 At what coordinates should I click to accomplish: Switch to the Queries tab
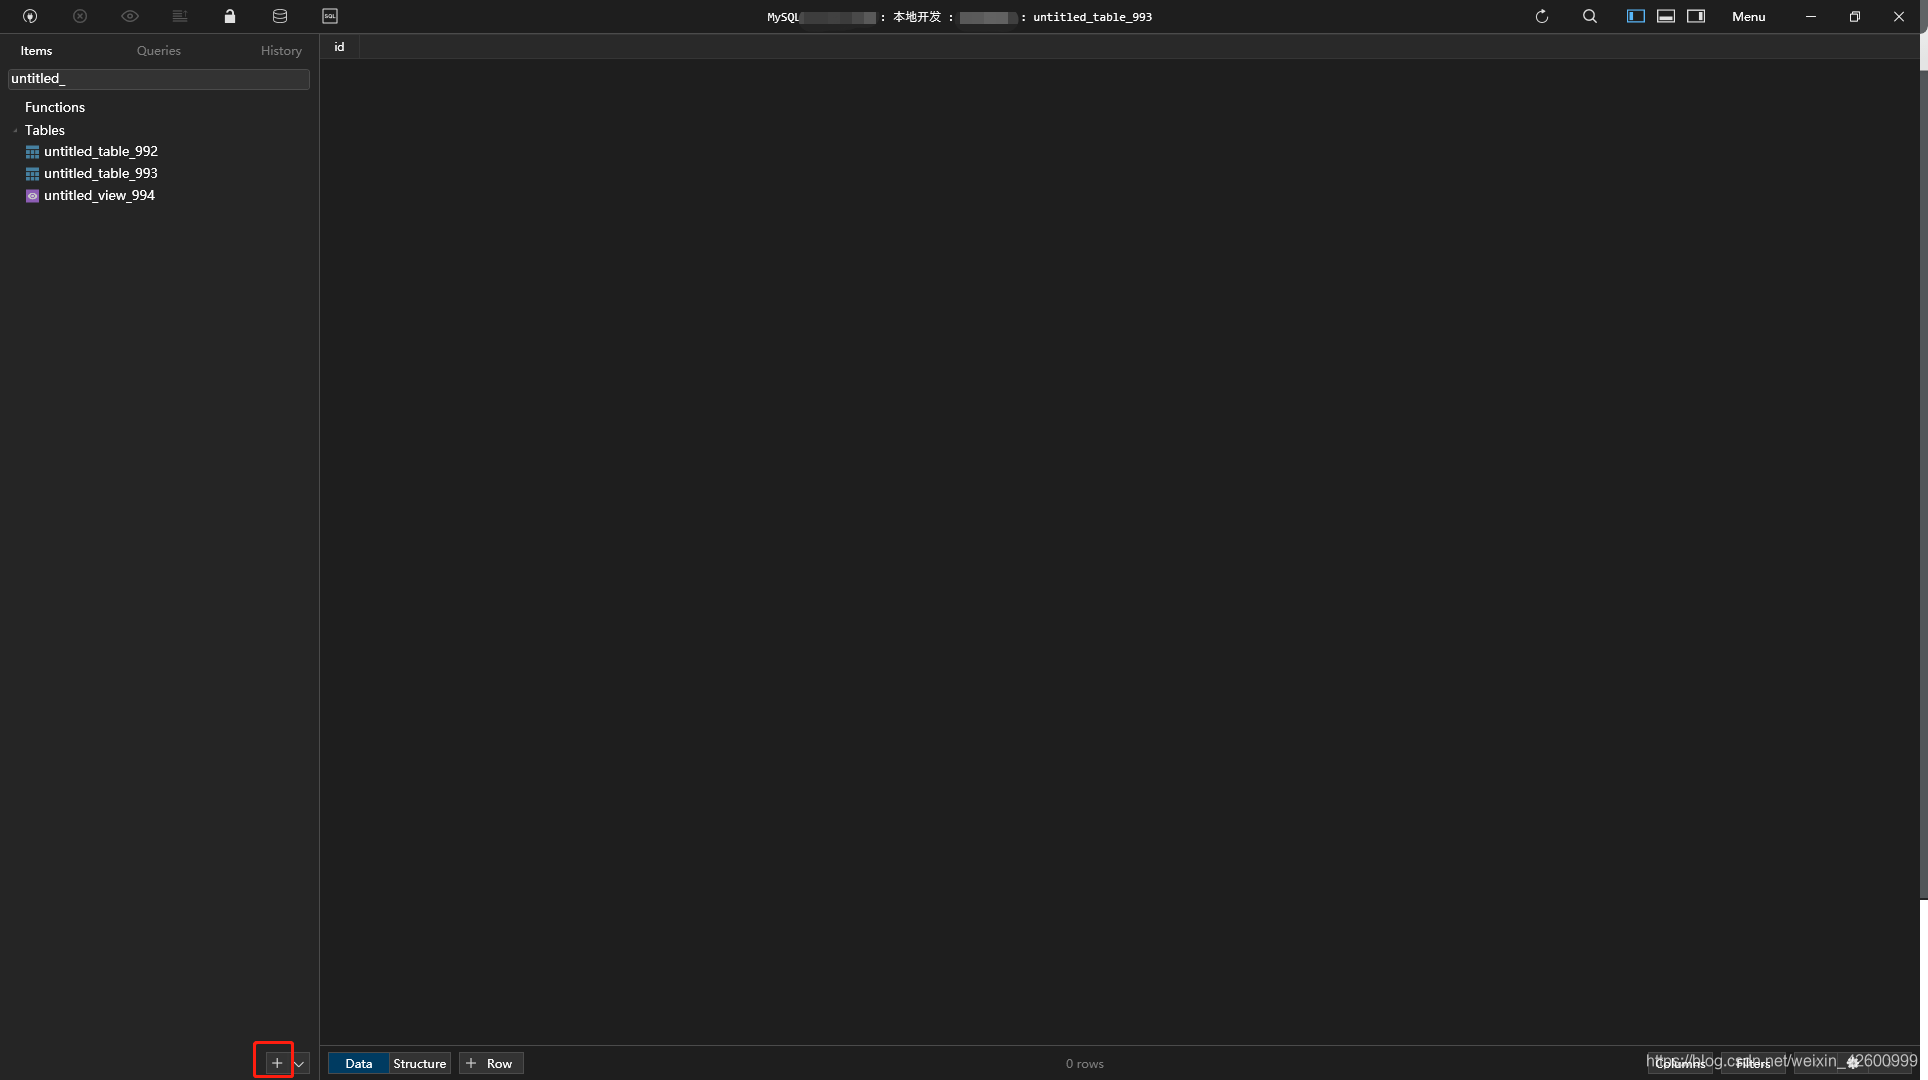(x=159, y=51)
